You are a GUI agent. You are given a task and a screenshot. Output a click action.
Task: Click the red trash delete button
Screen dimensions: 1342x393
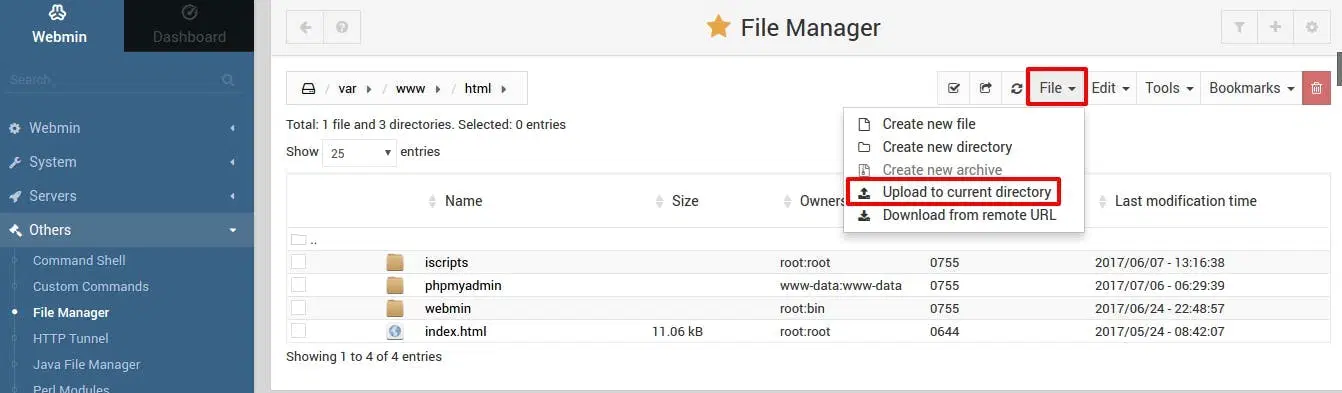[x=1316, y=88]
